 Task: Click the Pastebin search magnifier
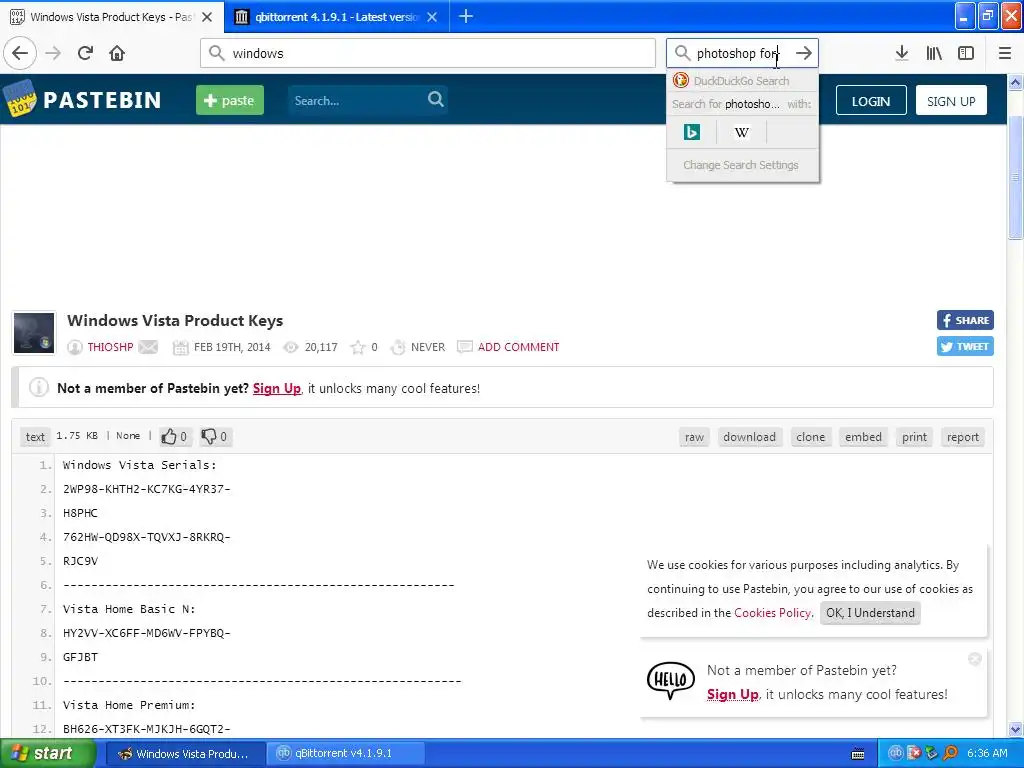click(x=436, y=99)
